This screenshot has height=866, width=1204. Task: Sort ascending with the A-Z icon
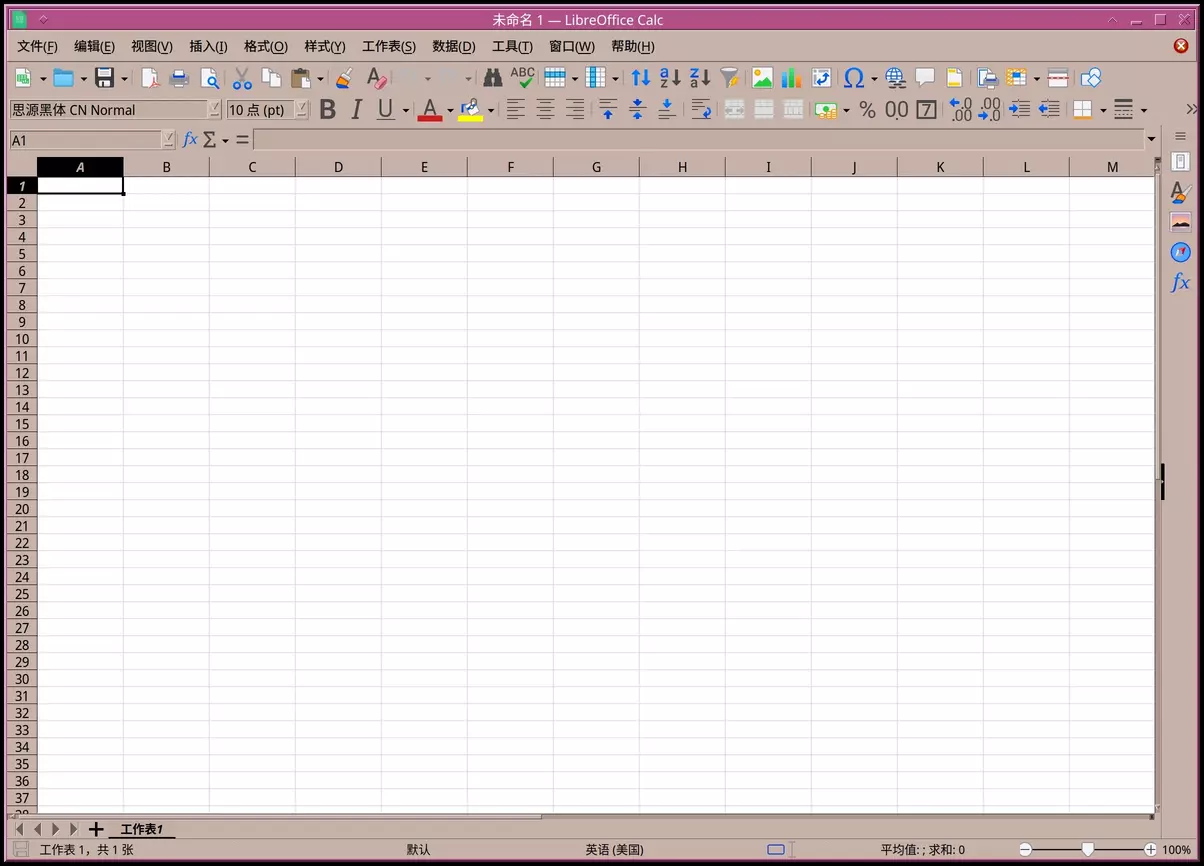(670, 78)
